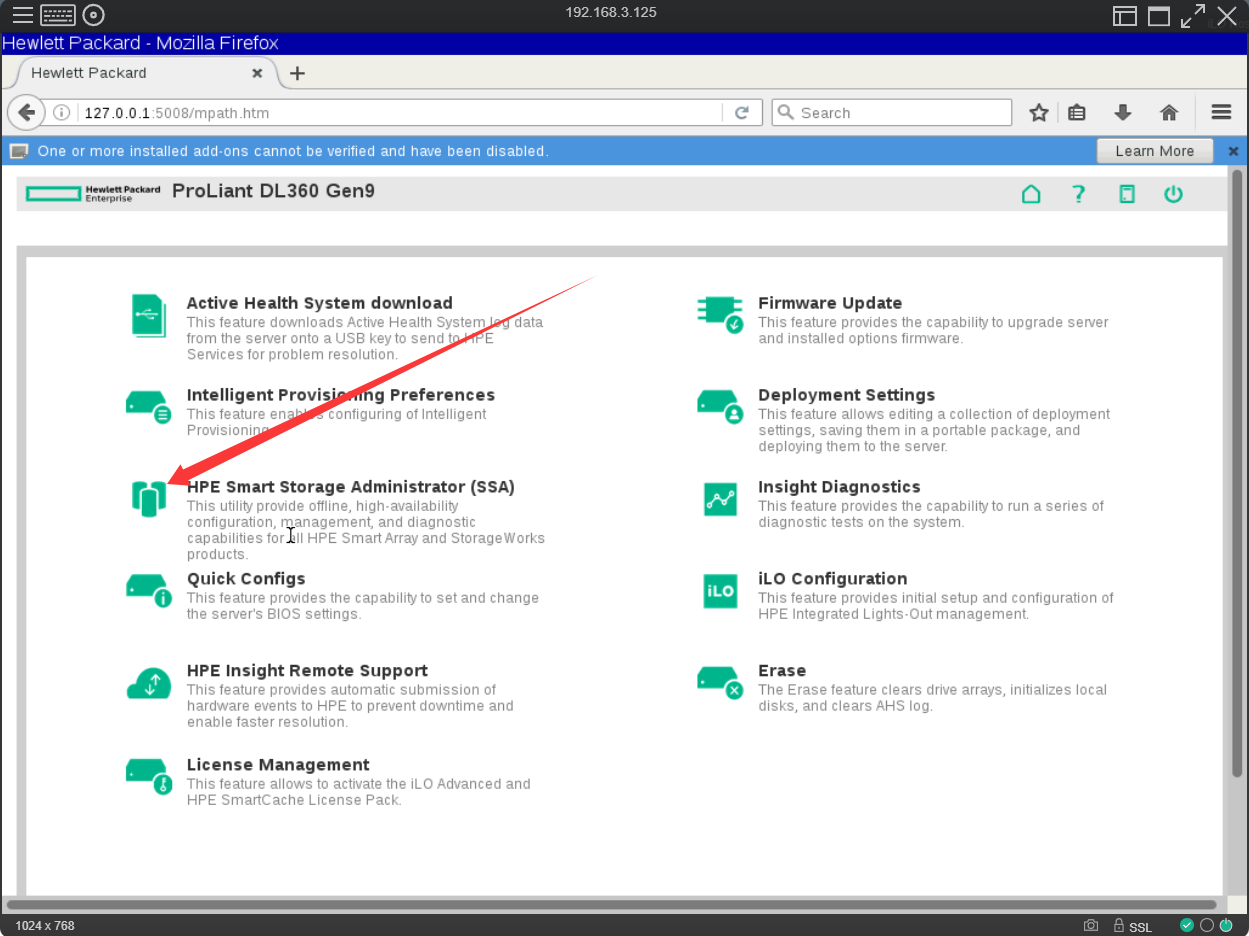Open HPE Smart Storage Administrator (SSA) title

351,487
